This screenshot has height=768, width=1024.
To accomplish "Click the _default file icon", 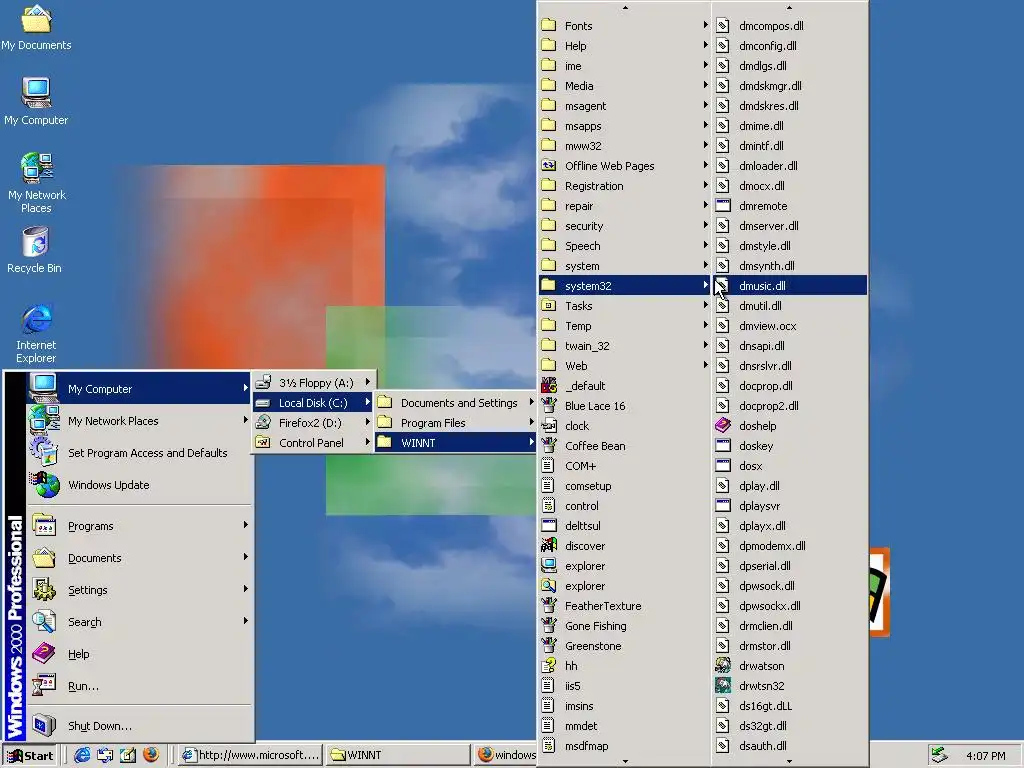I will 549,385.
